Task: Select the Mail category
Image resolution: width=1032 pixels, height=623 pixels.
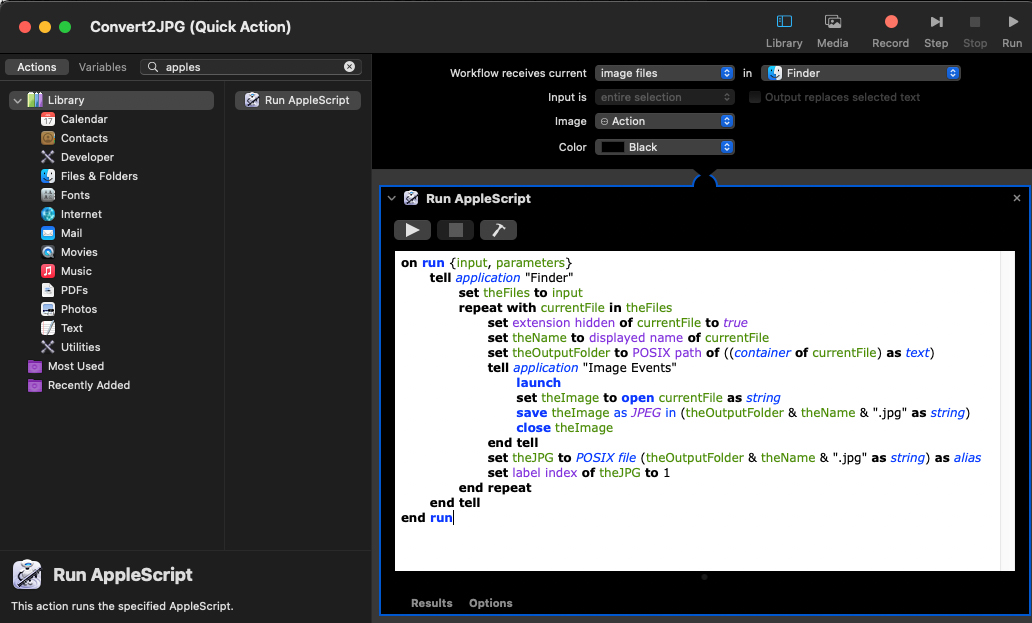Action: click(x=71, y=234)
